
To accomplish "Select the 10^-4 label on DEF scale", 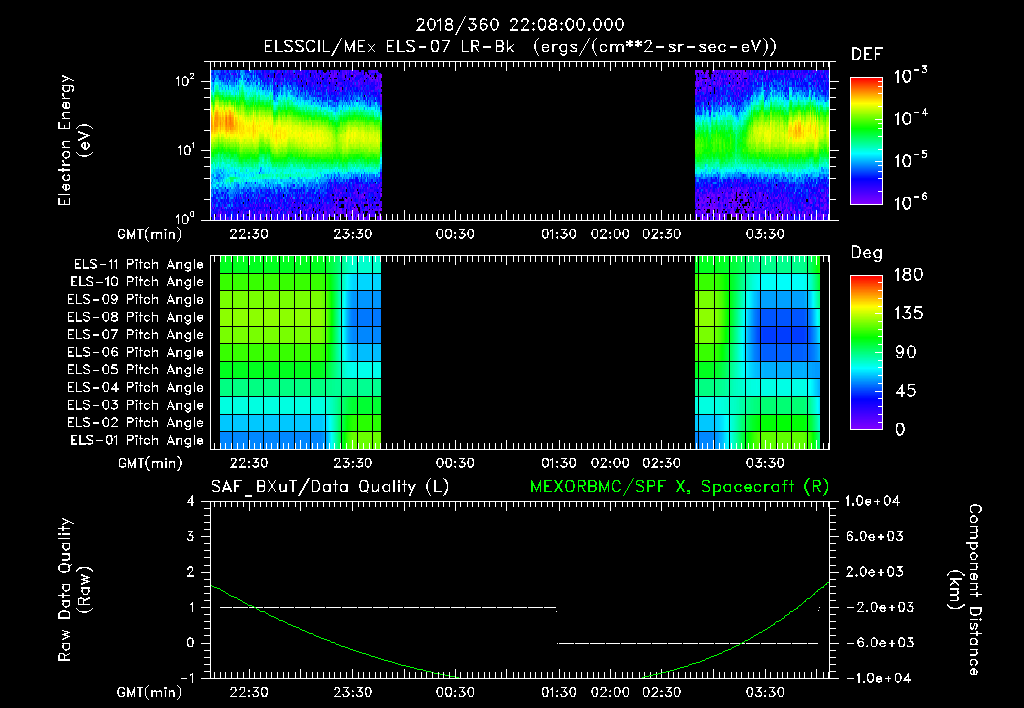I will click(x=910, y=118).
